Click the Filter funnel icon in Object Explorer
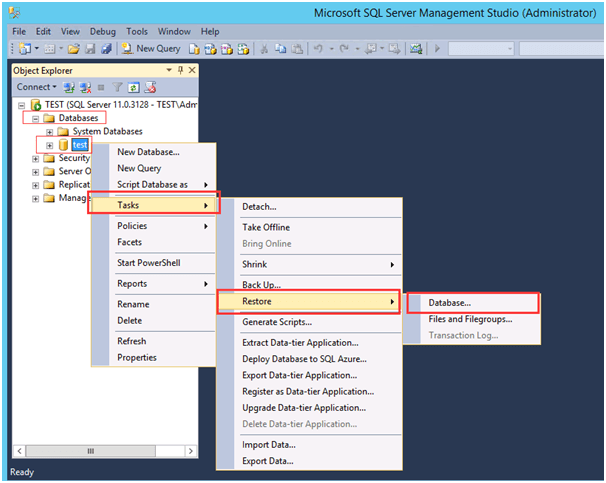This screenshot has height=483, width=606. pos(117,87)
